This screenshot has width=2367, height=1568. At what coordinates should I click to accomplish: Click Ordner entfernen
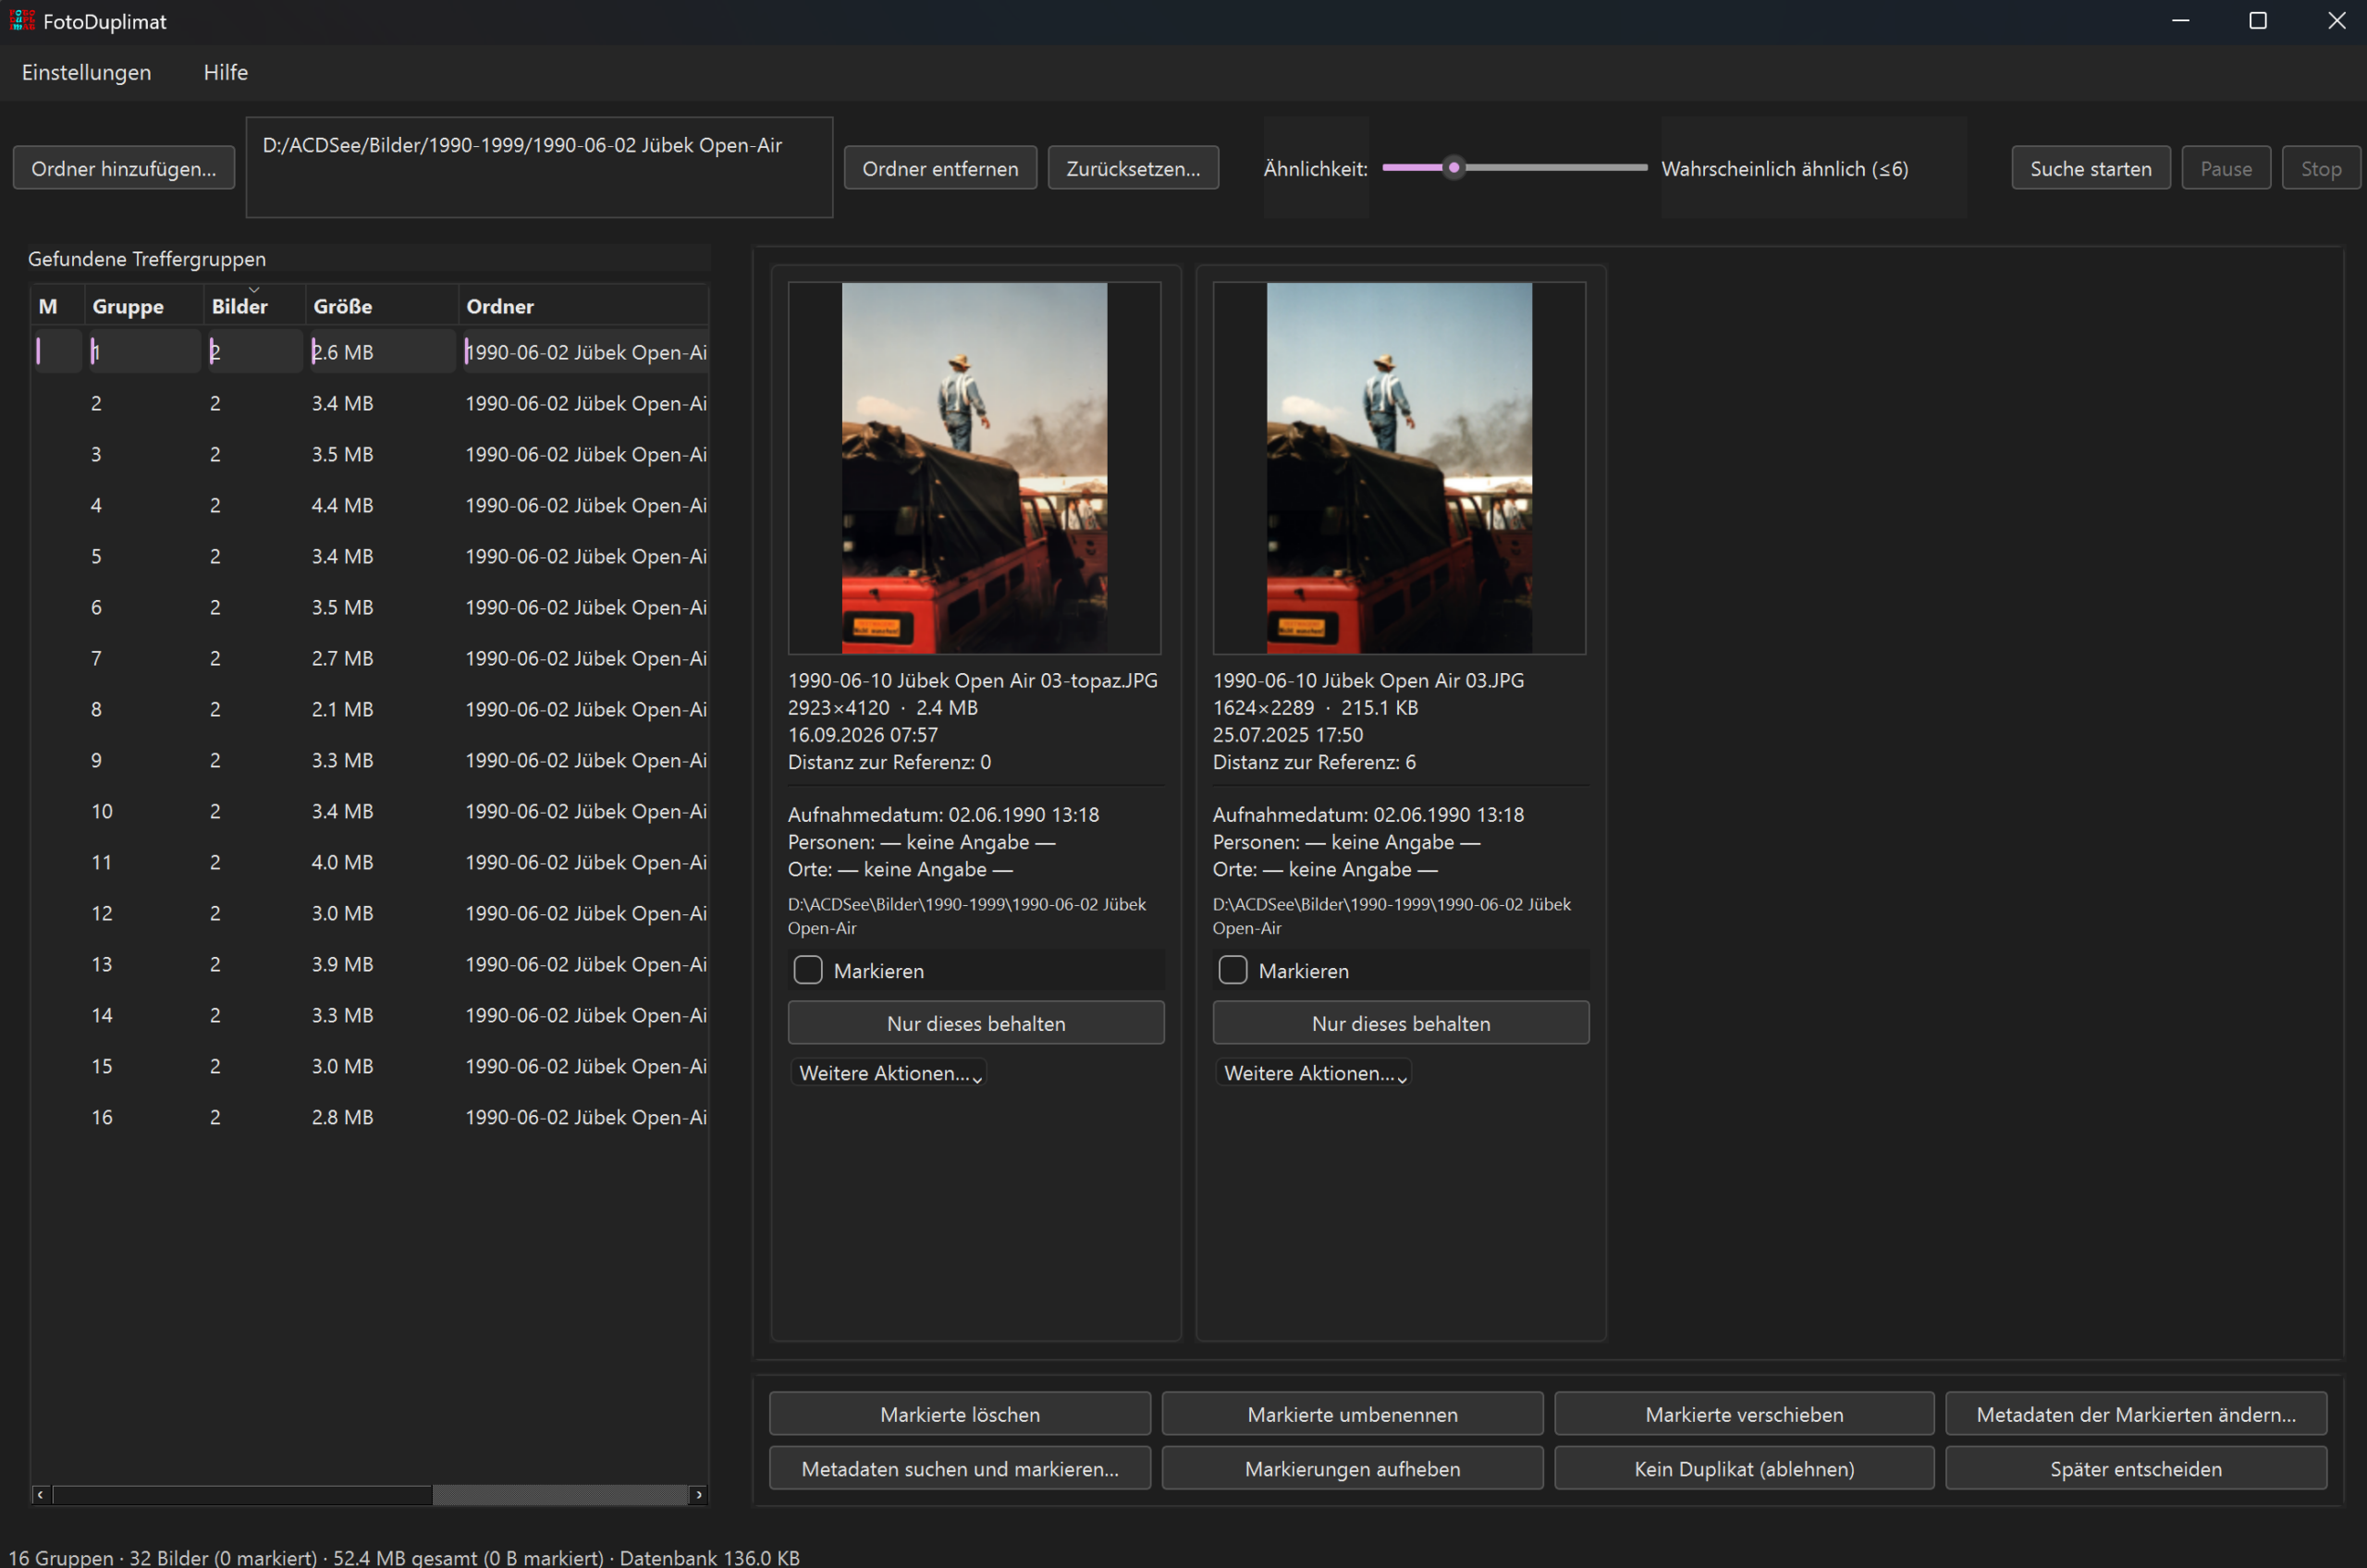[x=940, y=168]
